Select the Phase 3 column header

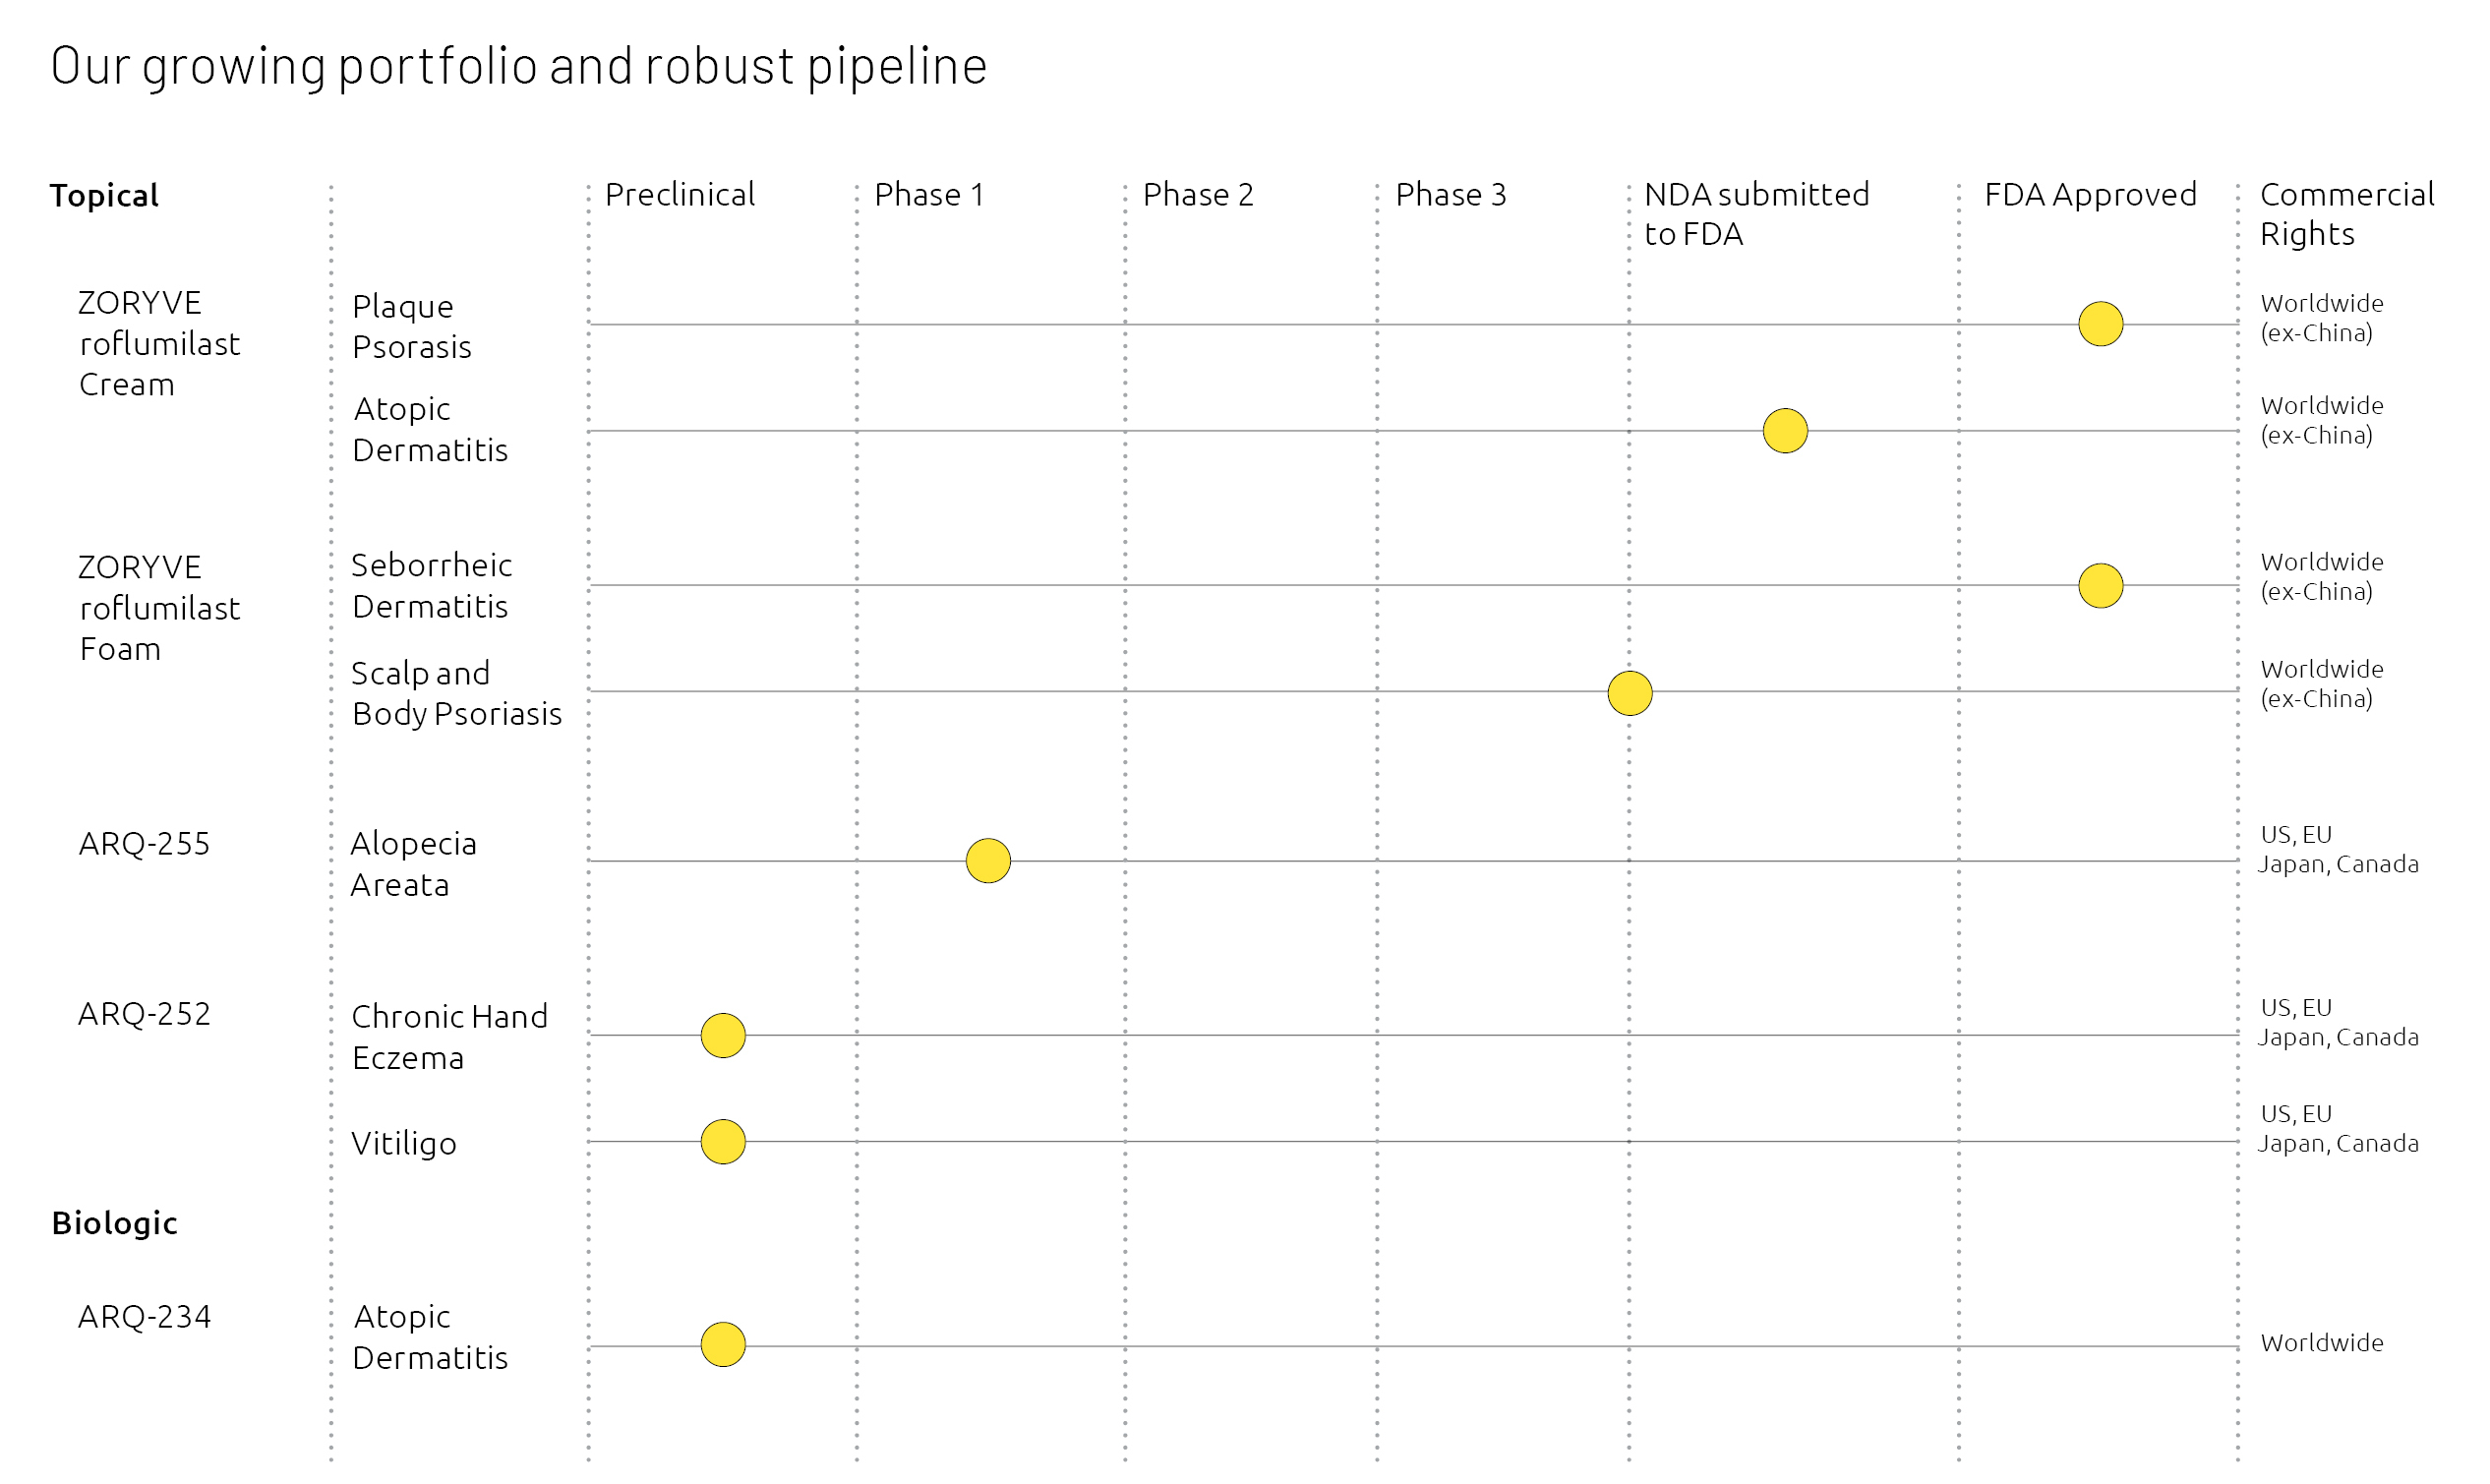pyautogui.click(x=1450, y=195)
